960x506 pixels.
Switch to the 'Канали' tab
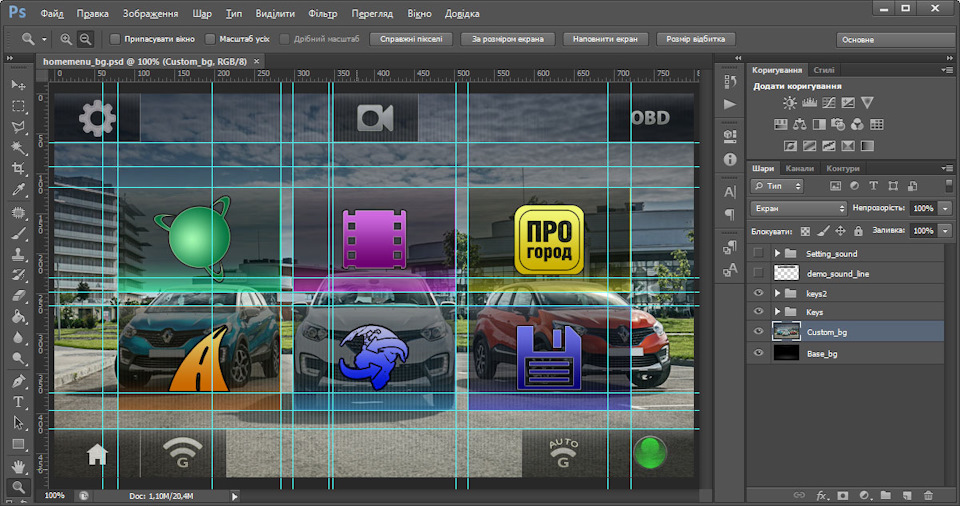click(x=799, y=169)
